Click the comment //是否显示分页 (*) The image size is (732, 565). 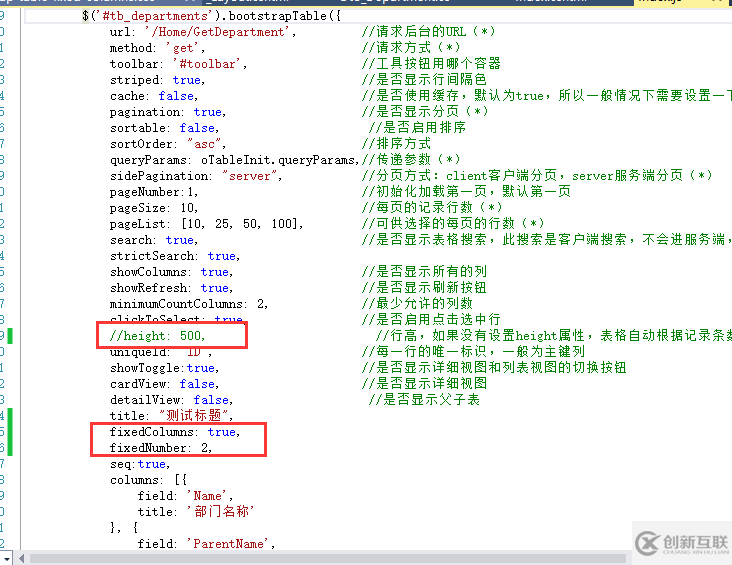(x=425, y=112)
